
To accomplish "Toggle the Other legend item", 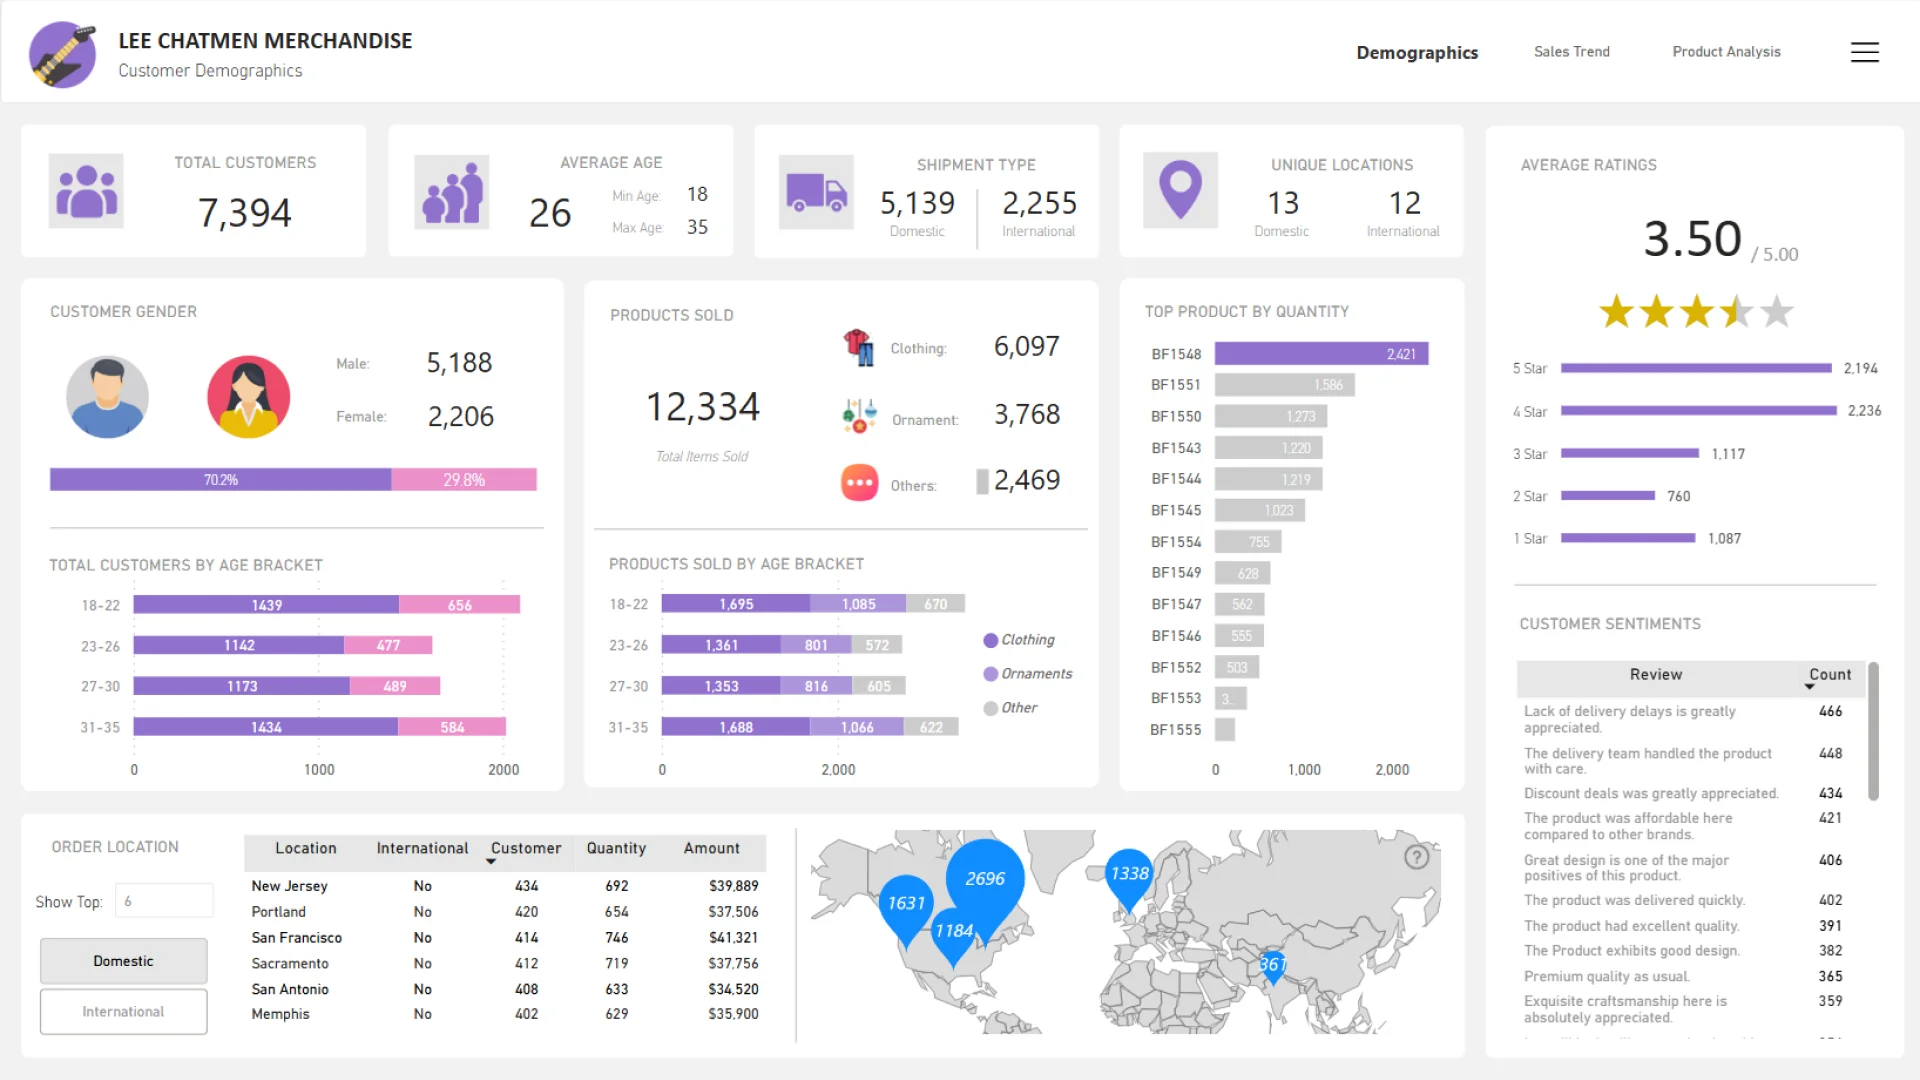I will (1011, 708).
